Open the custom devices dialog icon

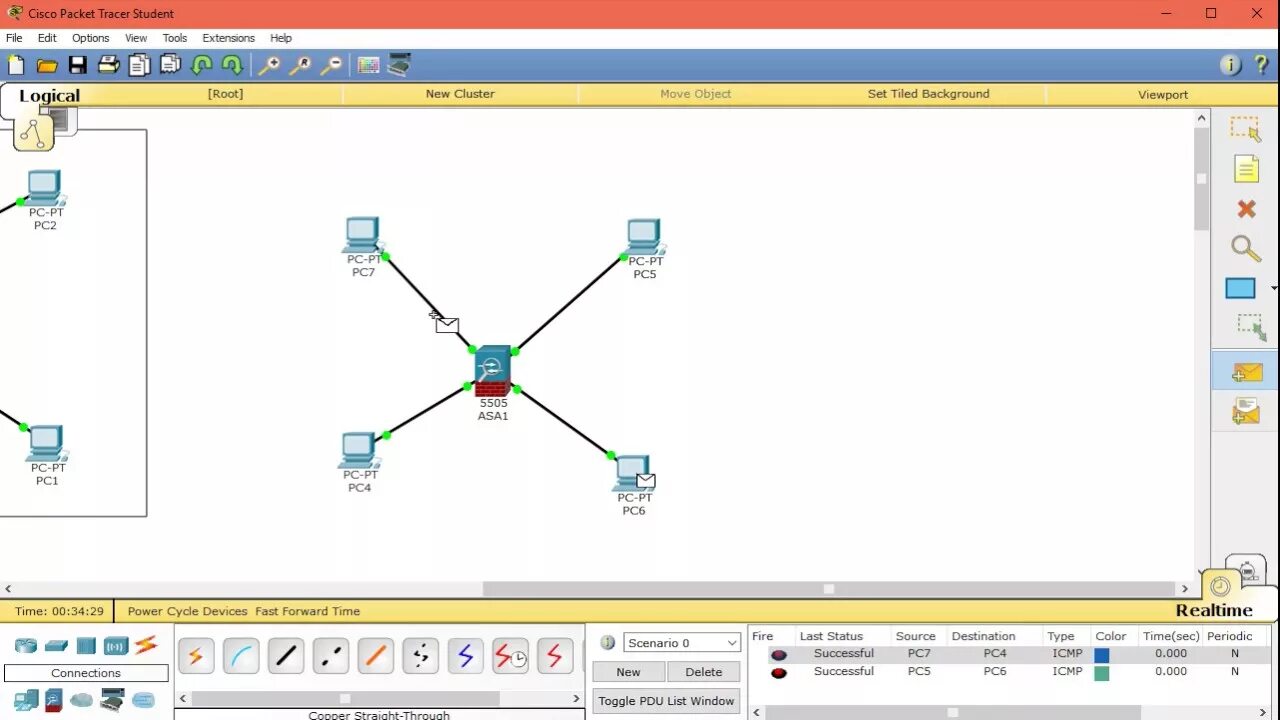pos(399,65)
